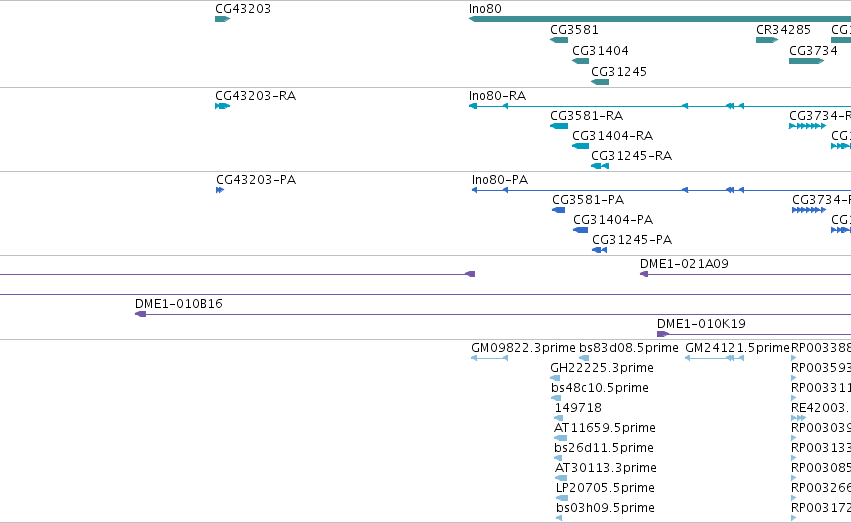This screenshot has width=851, height=523.
Task: Click the DME1-010B16 label text
Action: pyautogui.click(x=179, y=304)
